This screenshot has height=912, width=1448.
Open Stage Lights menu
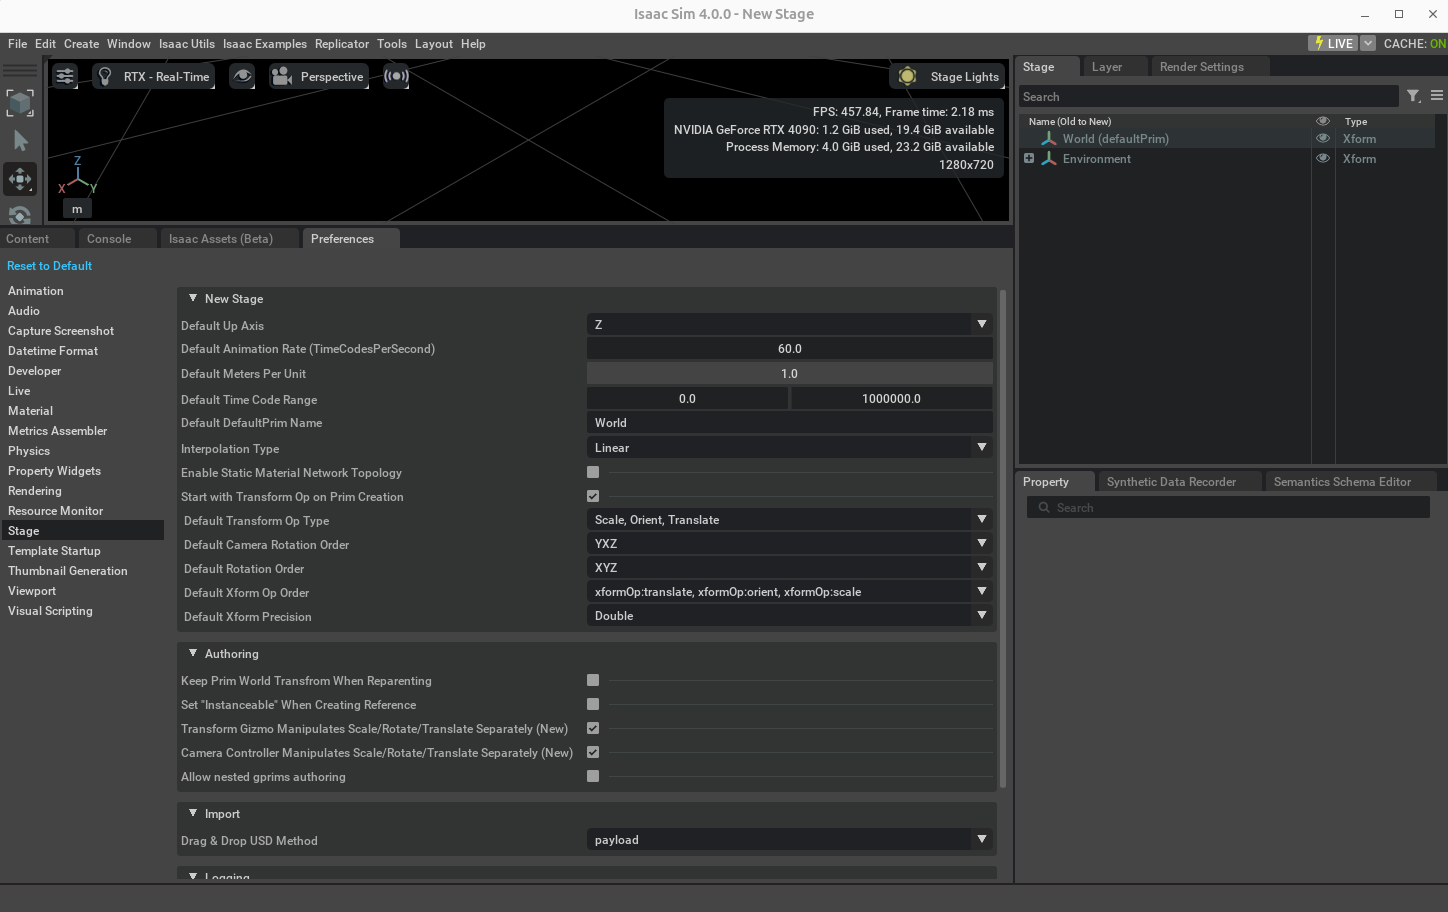coord(947,76)
